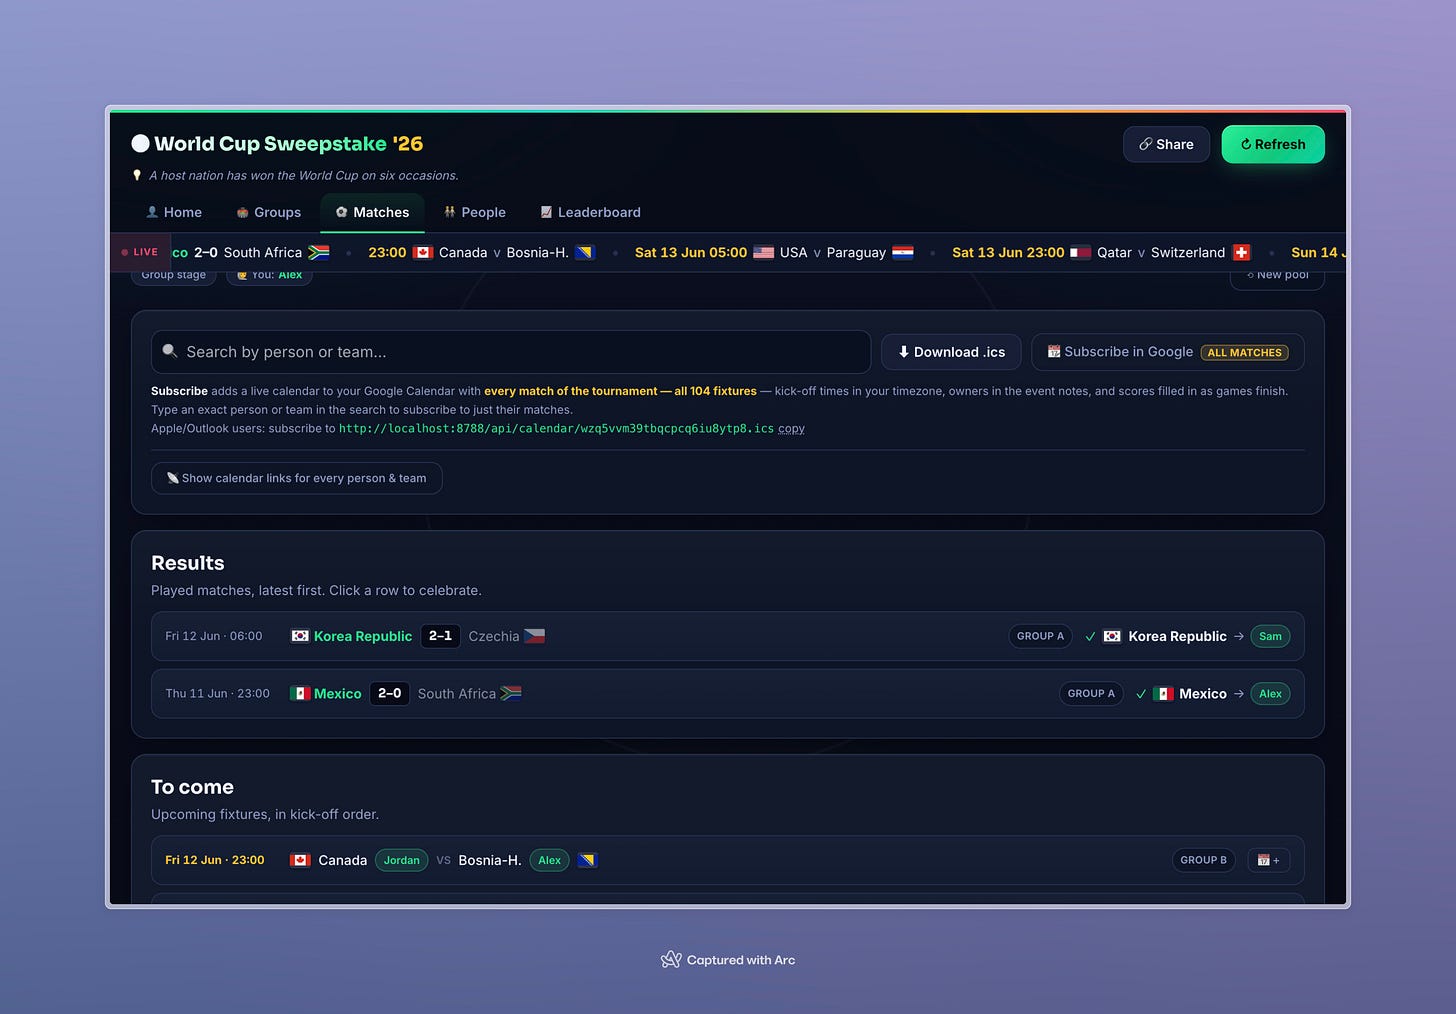Click the Canada flag in the ticker
The width and height of the screenshot is (1456, 1014).
[x=424, y=252]
